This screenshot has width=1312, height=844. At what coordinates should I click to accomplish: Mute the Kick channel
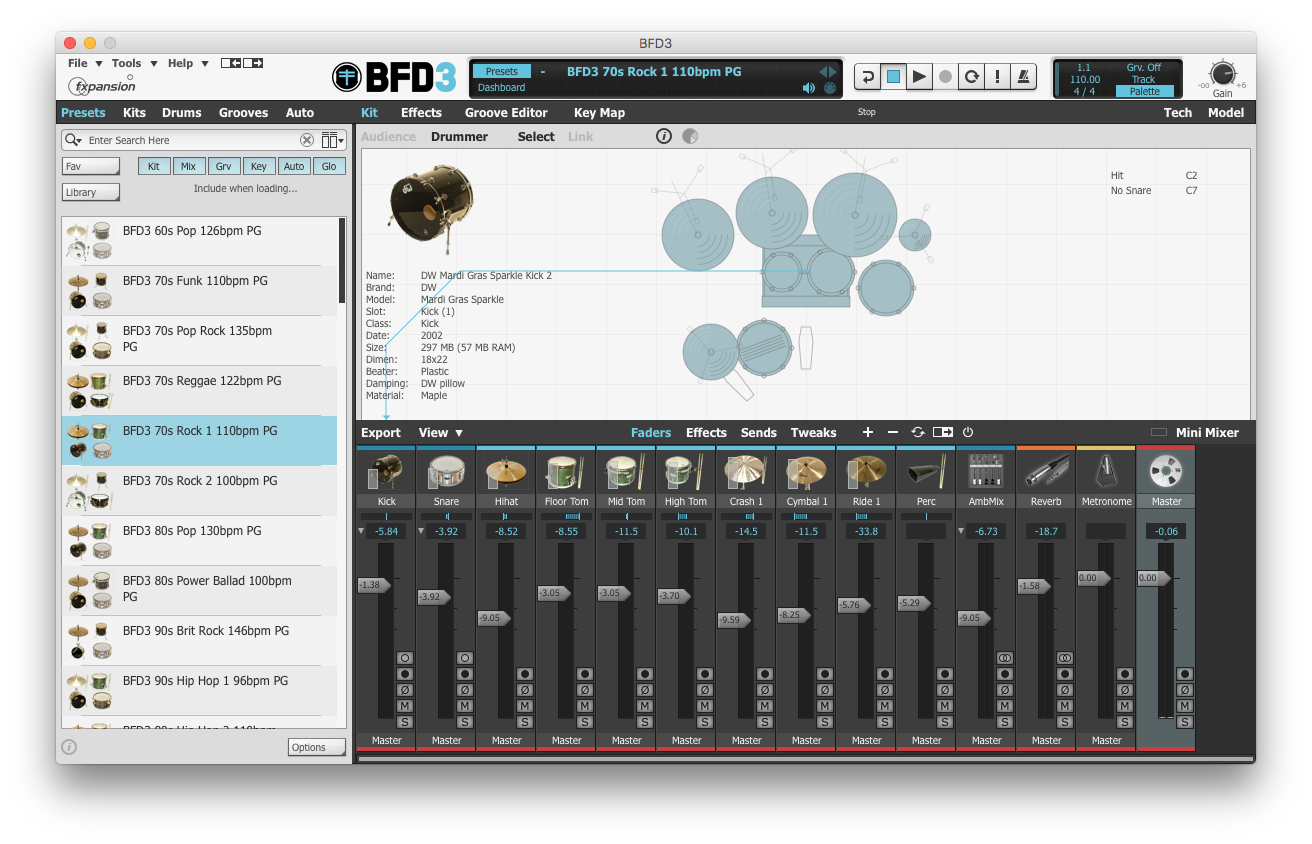click(405, 706)
